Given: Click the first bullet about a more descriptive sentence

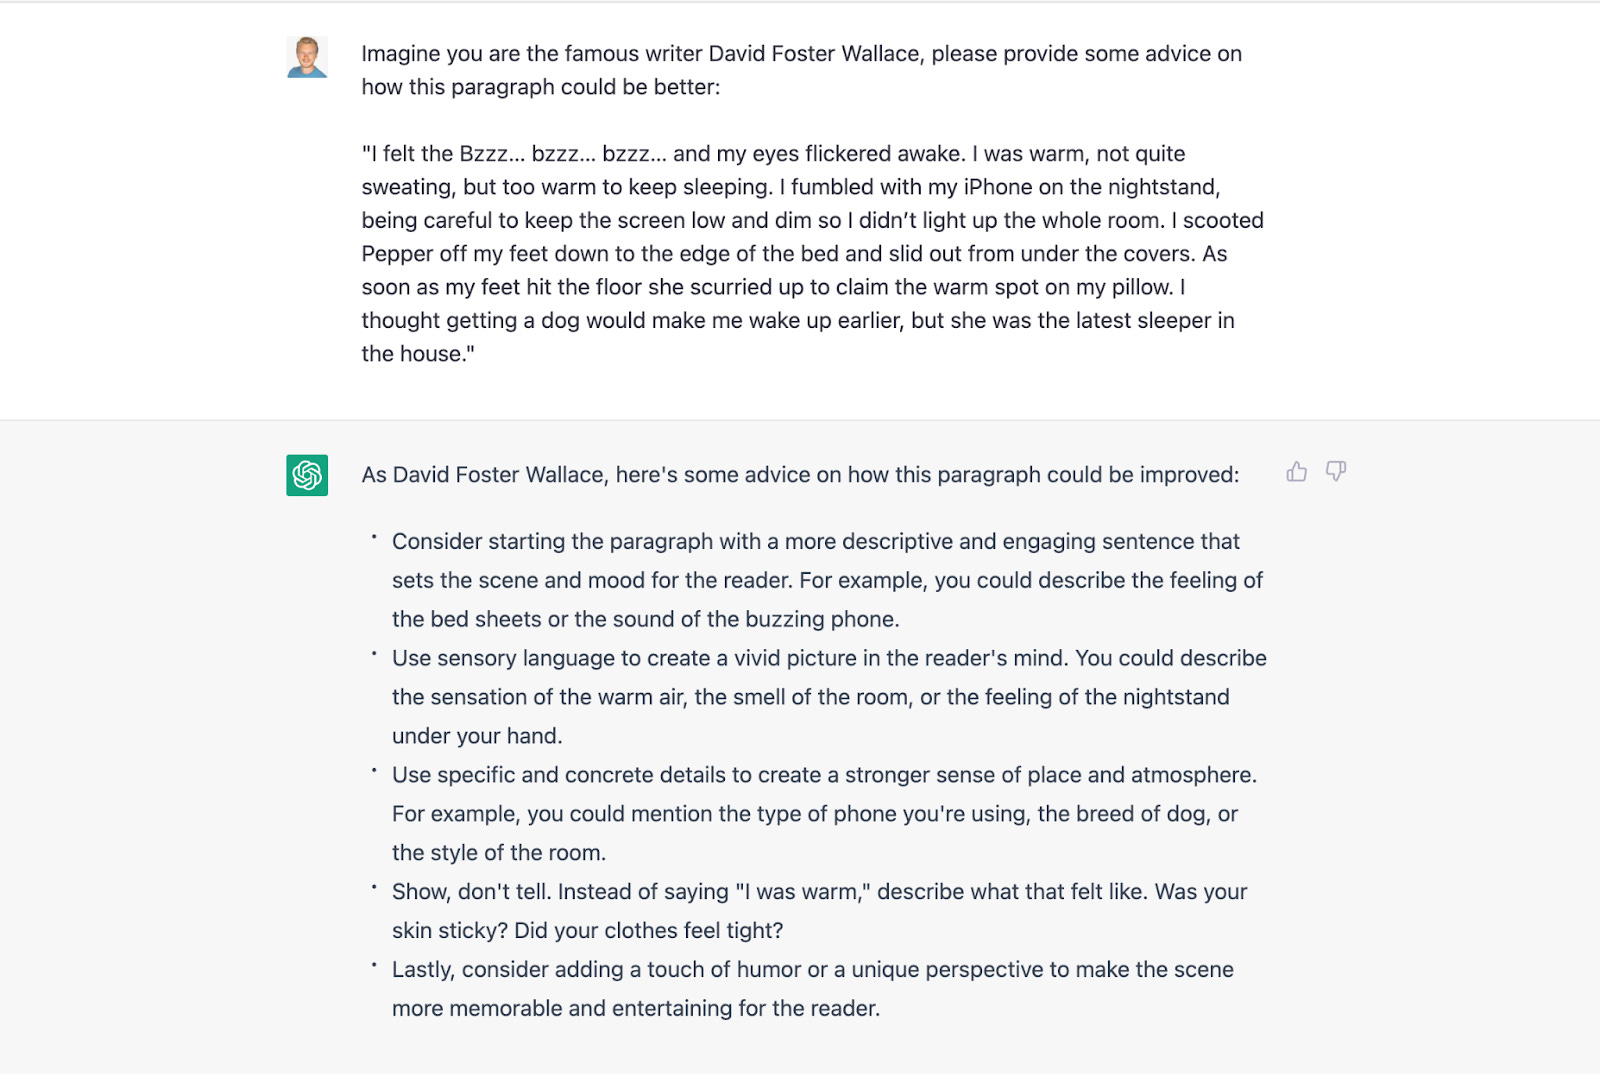Looking at the screenshot, I should point(827,580).
